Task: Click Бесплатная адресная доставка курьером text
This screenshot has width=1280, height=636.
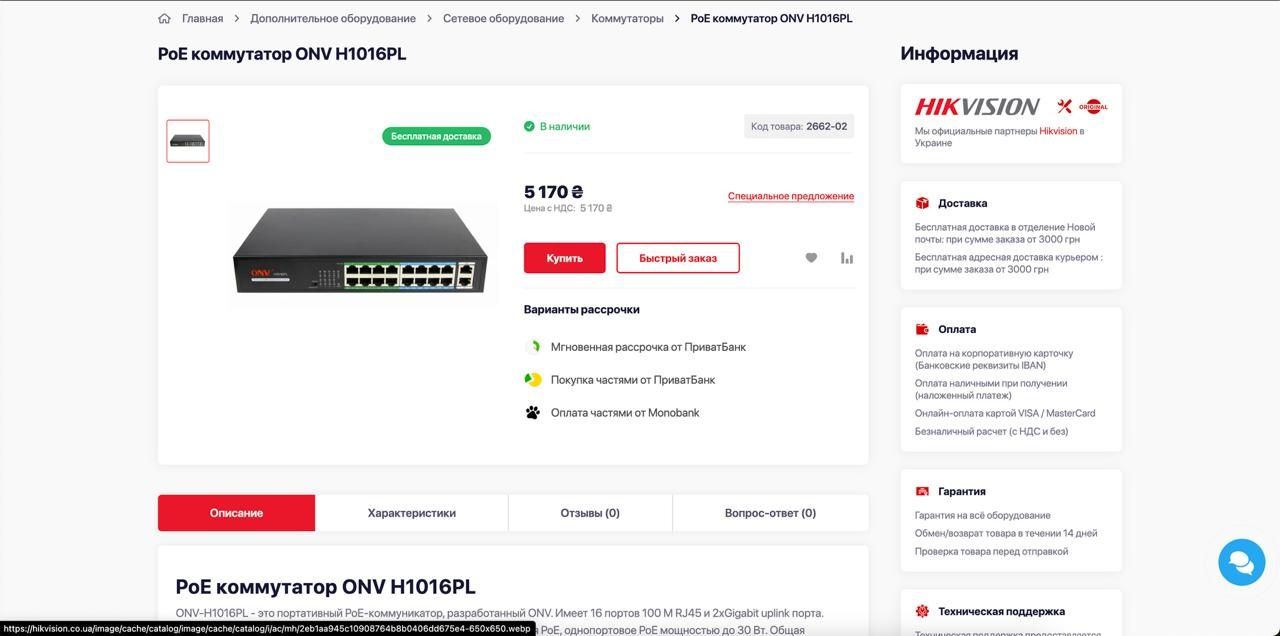Action: click(1009, 263)
